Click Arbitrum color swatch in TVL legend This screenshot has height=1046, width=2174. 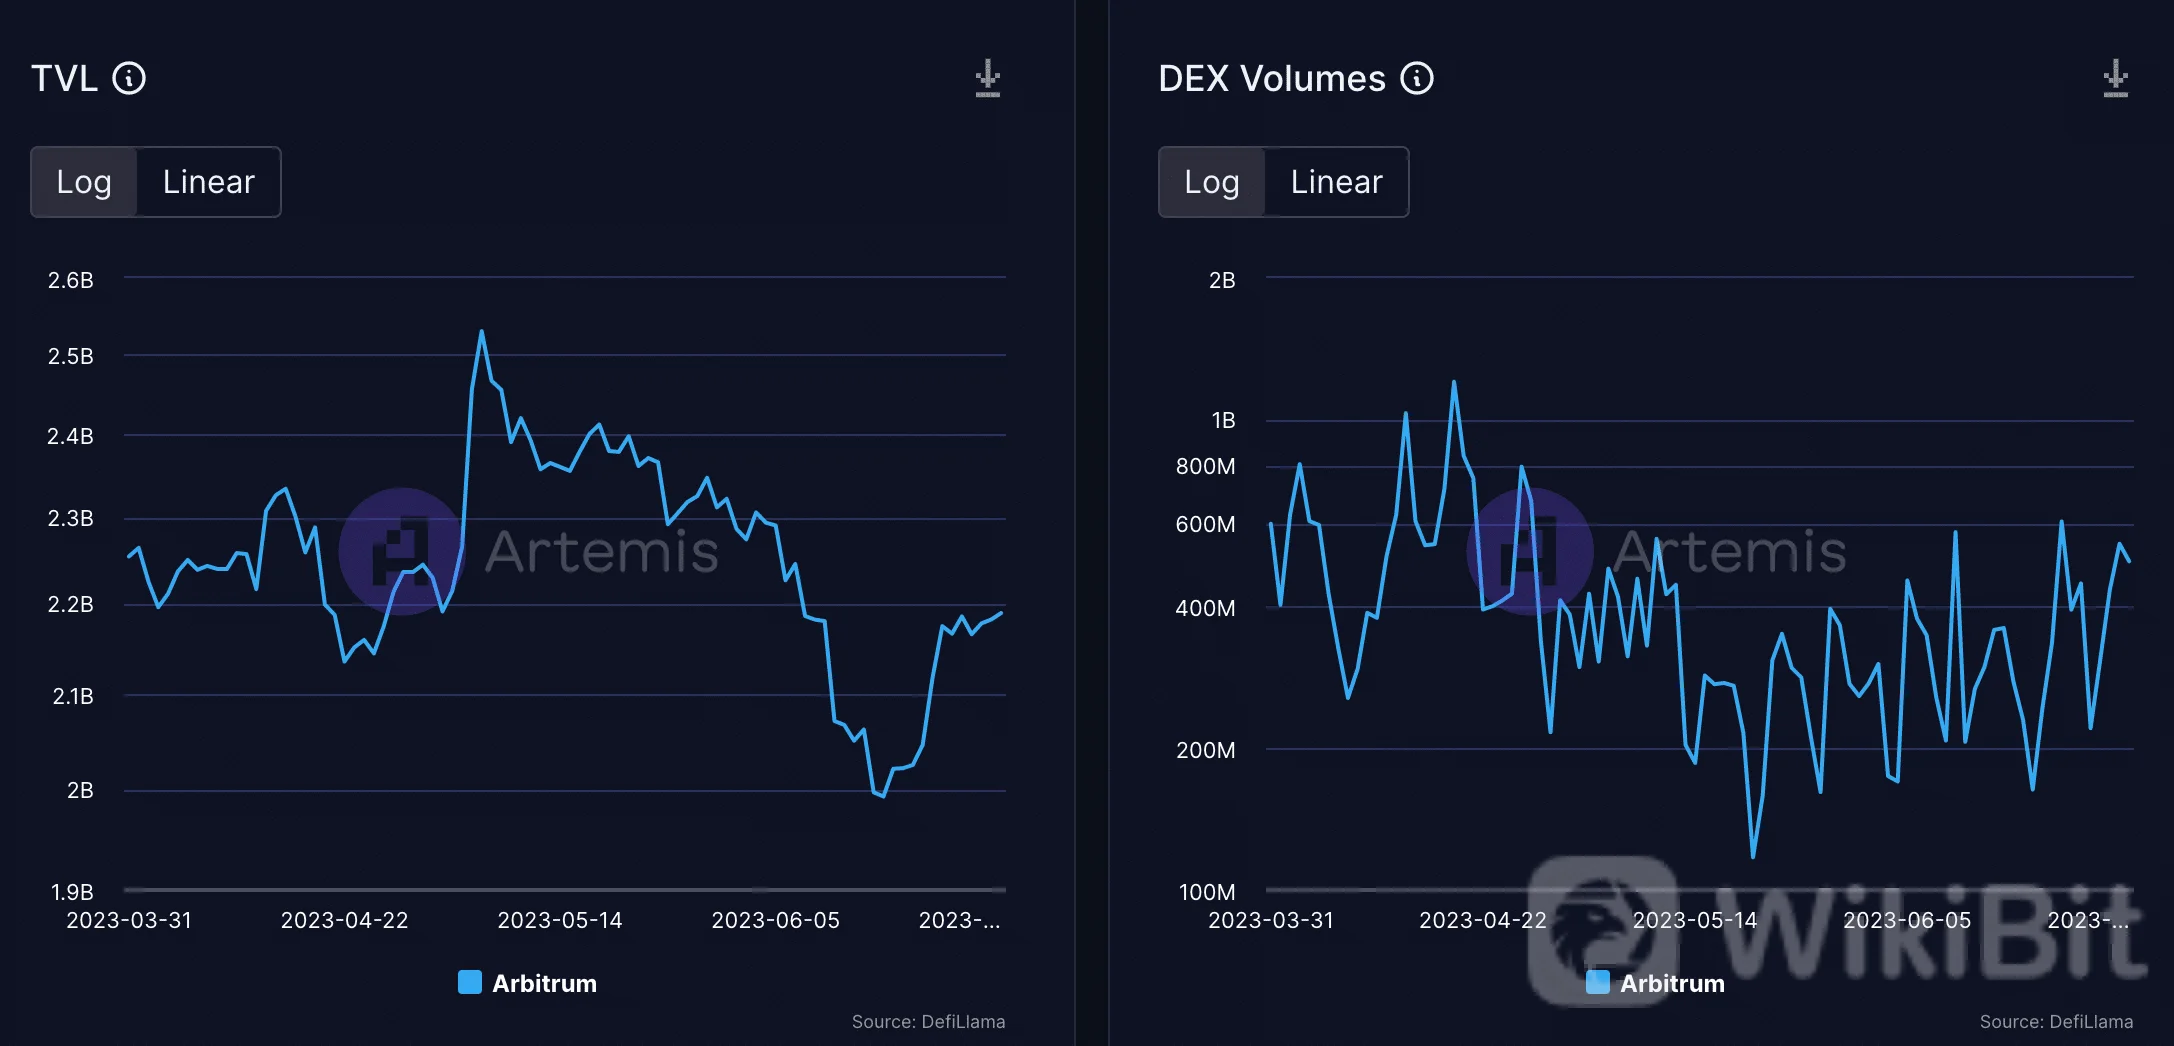(x=469, y=982)
